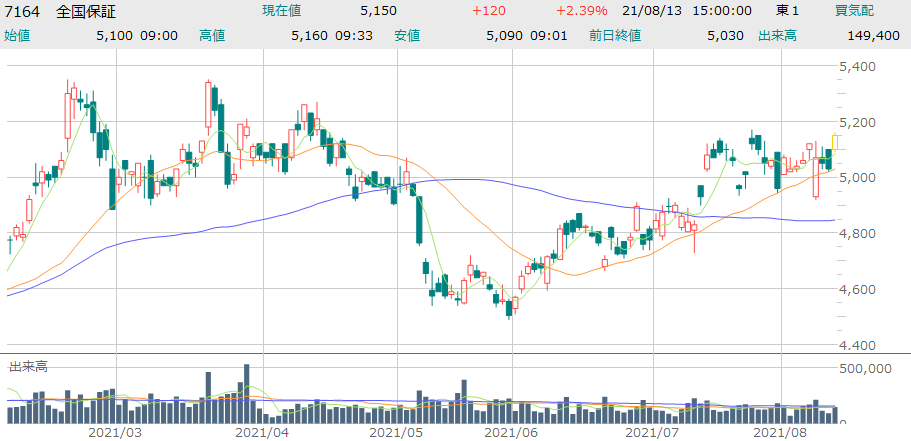Click the 5,400 price axis label
This screenshot has width=911, height=441.
pos(858,67)
